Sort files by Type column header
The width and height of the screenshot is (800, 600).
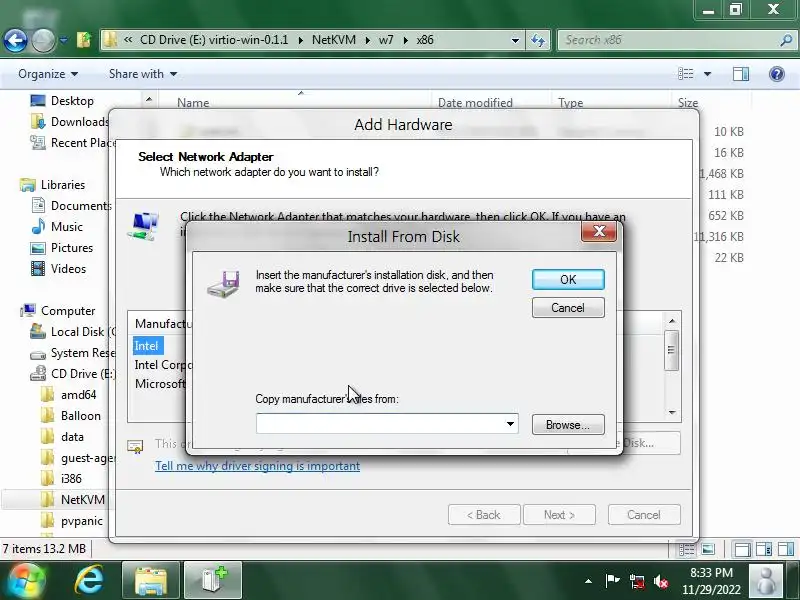coord(570,103)
